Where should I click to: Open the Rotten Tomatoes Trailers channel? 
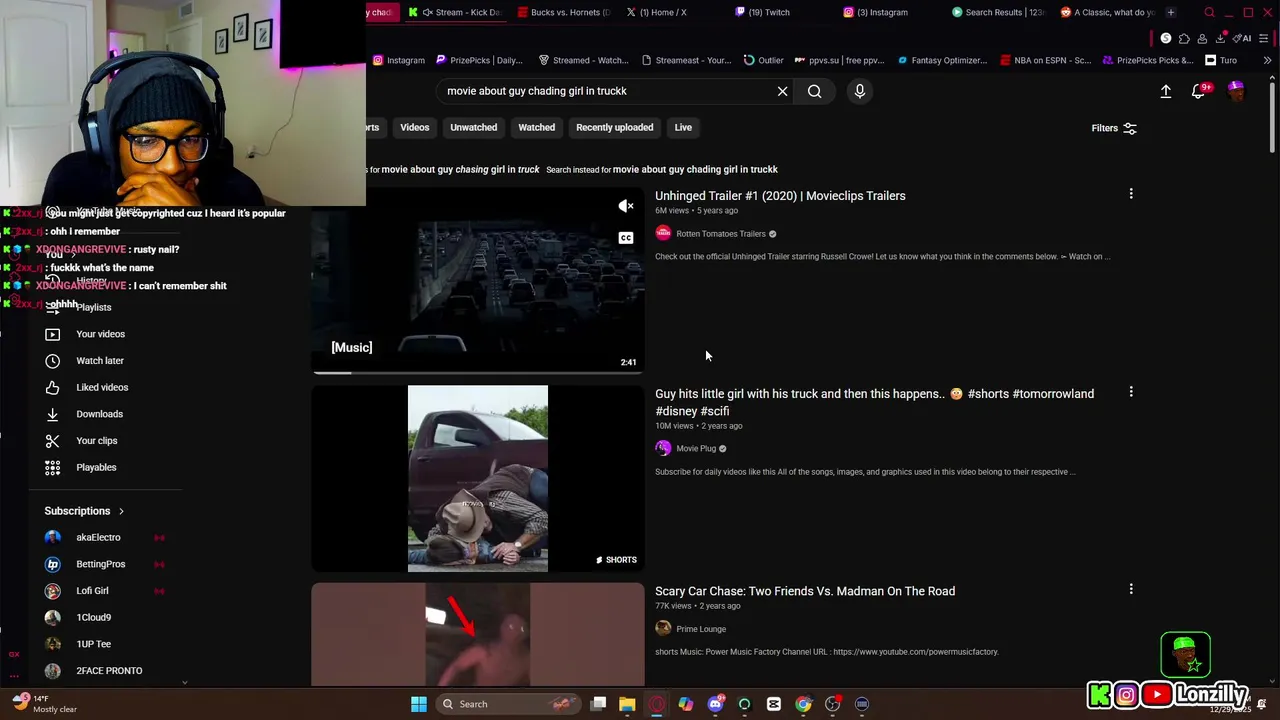pos(720,234)
